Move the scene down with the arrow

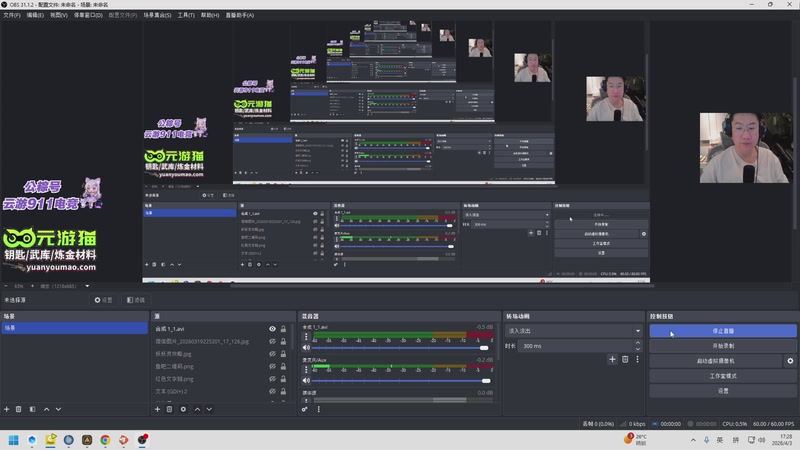[x=58, y=409]
